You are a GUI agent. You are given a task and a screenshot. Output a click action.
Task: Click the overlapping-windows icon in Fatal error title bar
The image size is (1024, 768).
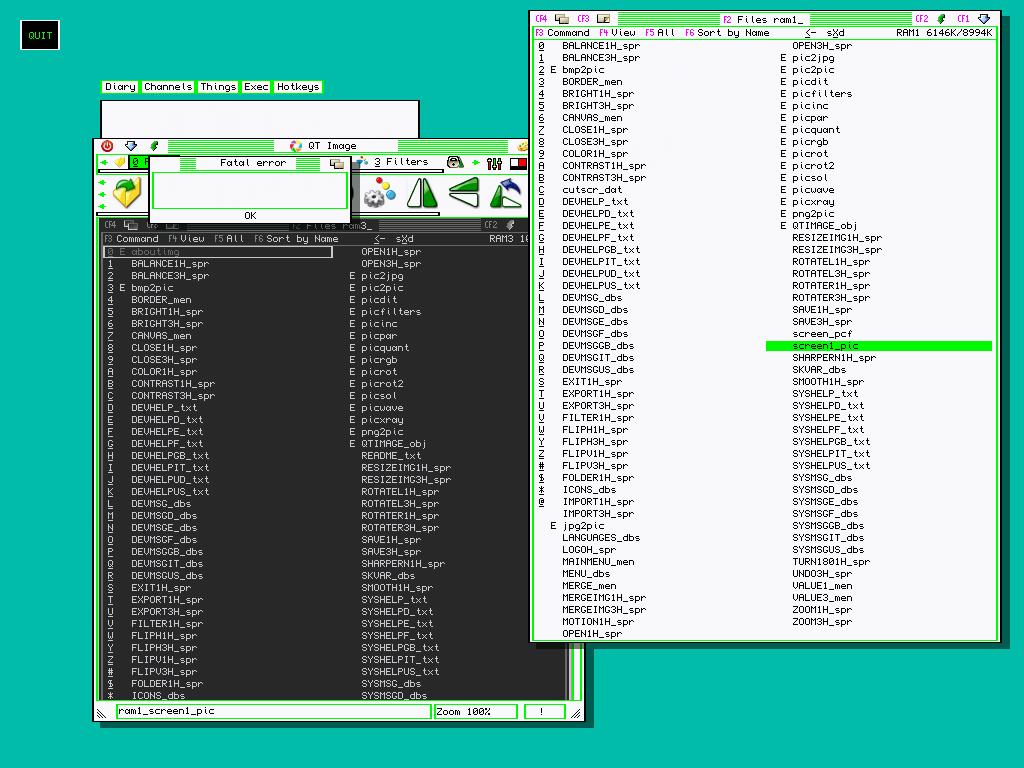337,163
